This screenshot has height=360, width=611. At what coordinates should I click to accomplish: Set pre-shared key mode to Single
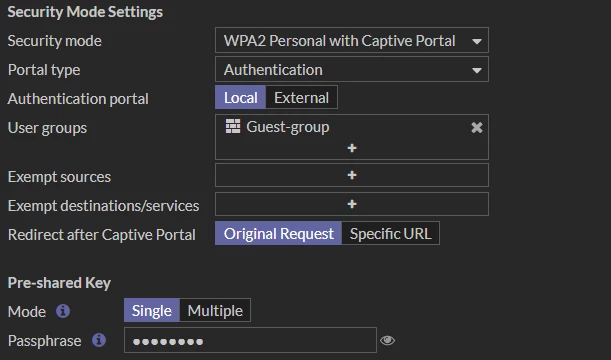pos(152,310)
